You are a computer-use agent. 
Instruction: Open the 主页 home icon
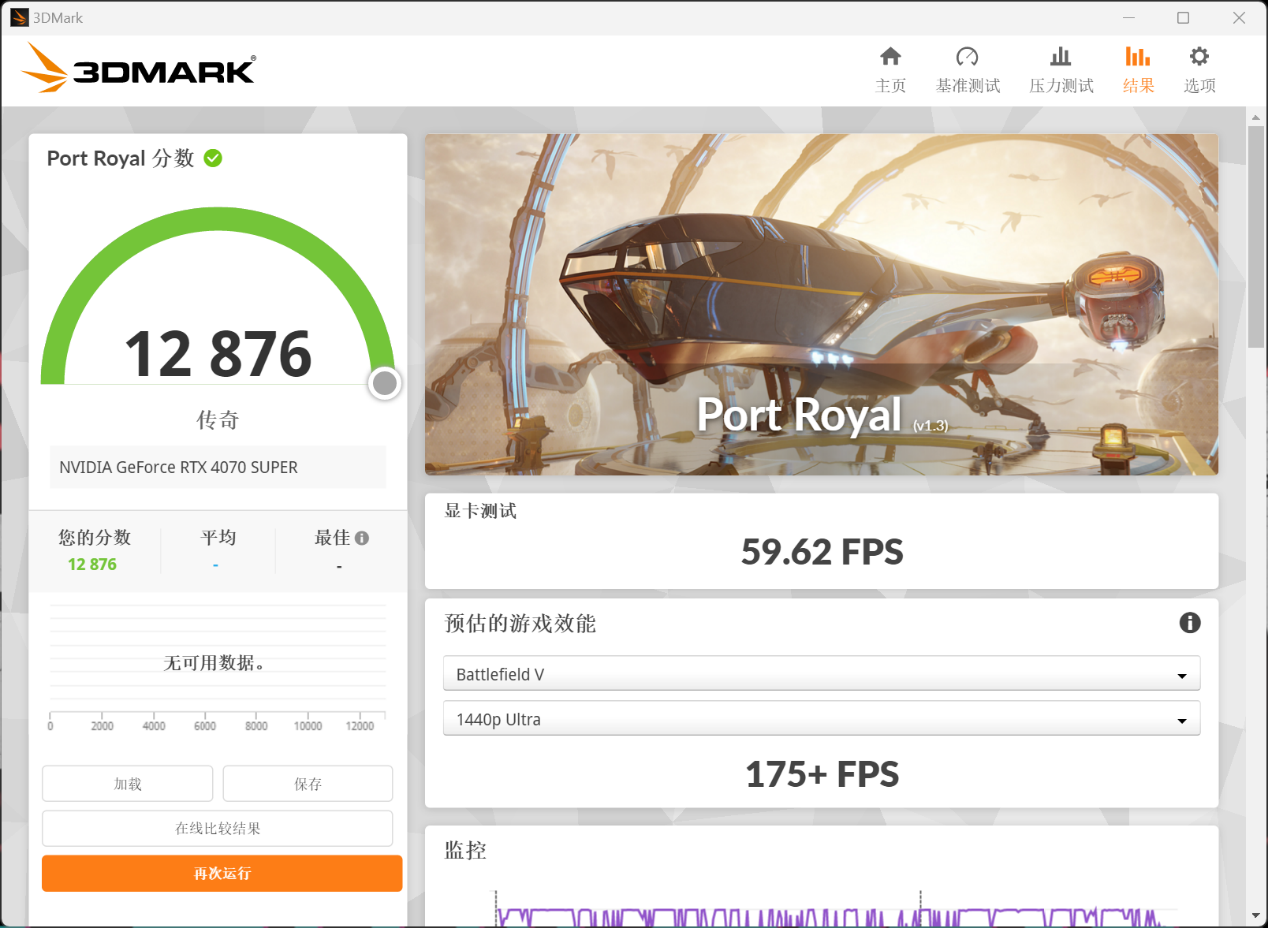[x=890, y=57]
